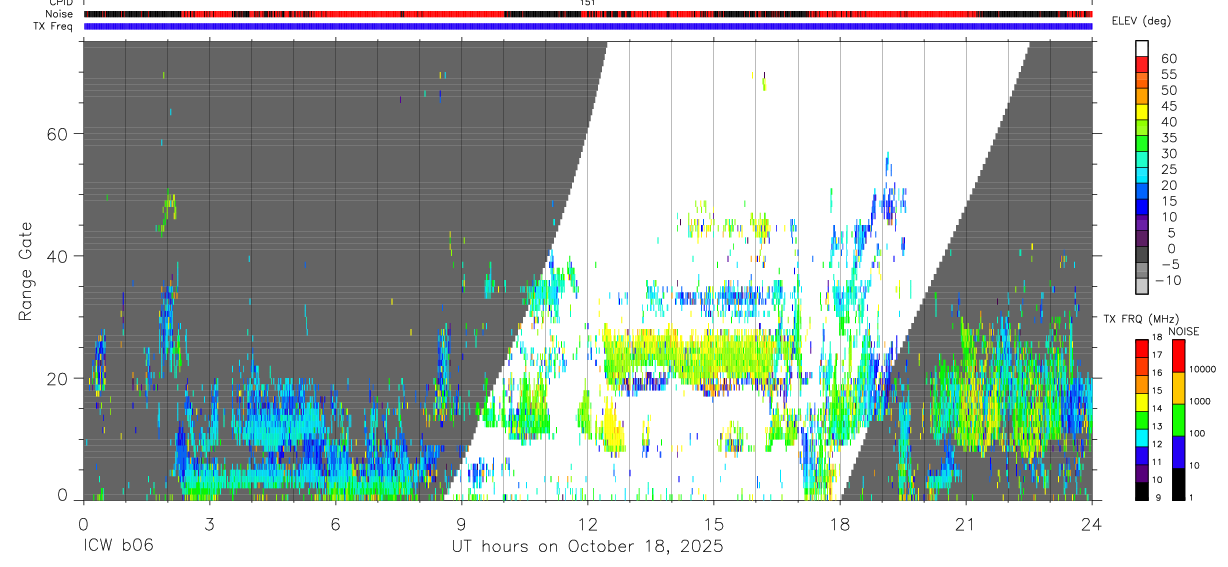1228x567 pixels.
Task: Click the -10 label on elevation scale
Action: 1166,280
